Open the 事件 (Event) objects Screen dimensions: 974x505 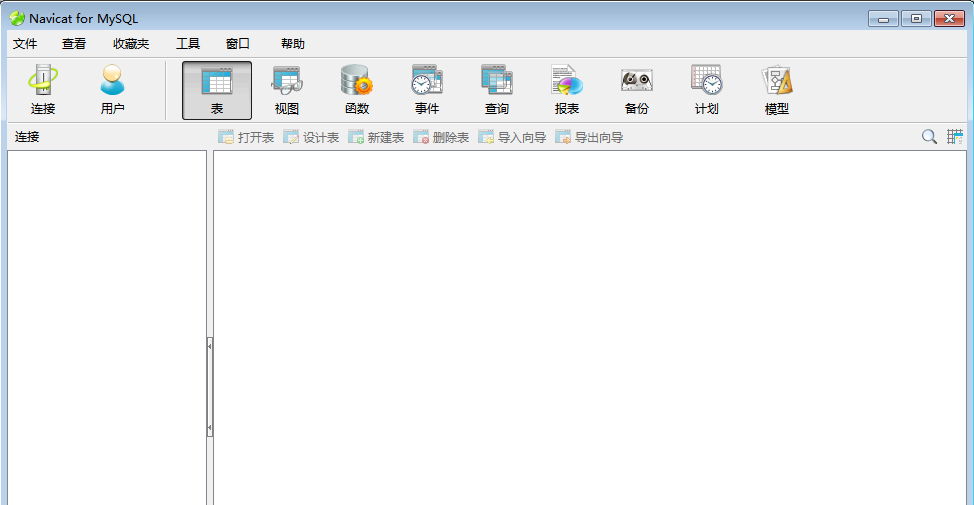(427, 90)
